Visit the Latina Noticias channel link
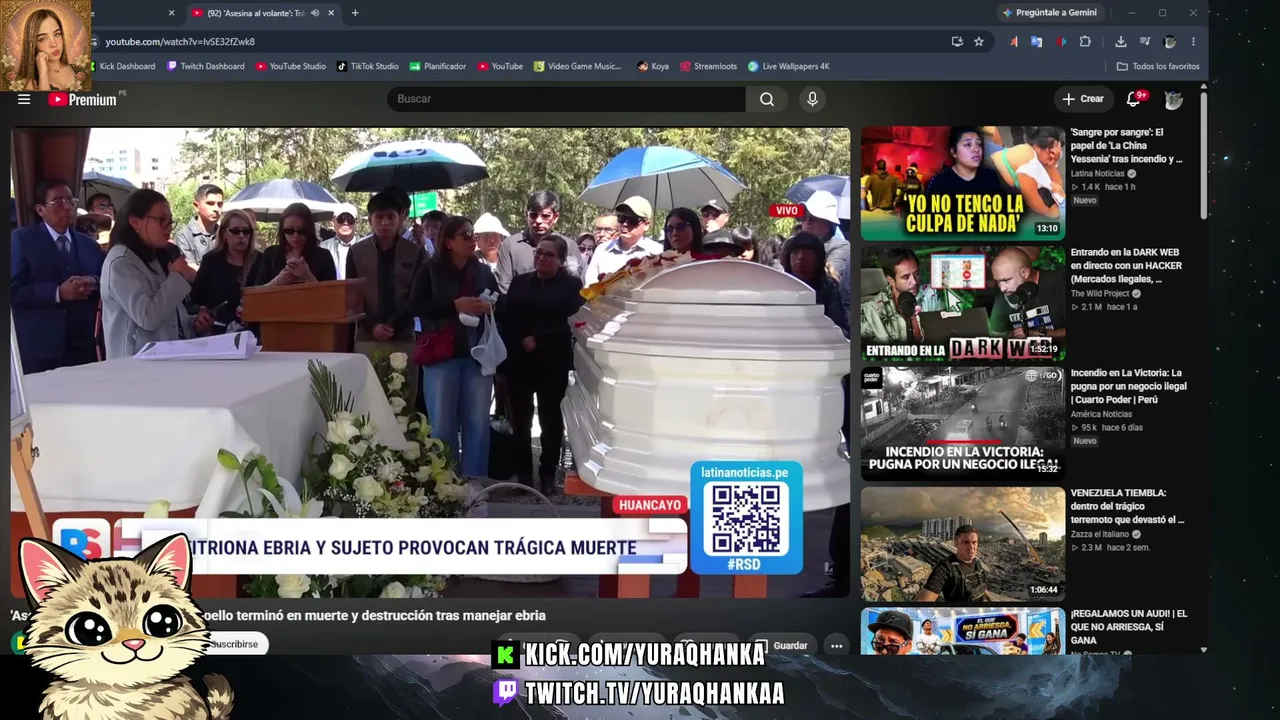This screenshot has height=720, width=1280. pos(1098,174)
